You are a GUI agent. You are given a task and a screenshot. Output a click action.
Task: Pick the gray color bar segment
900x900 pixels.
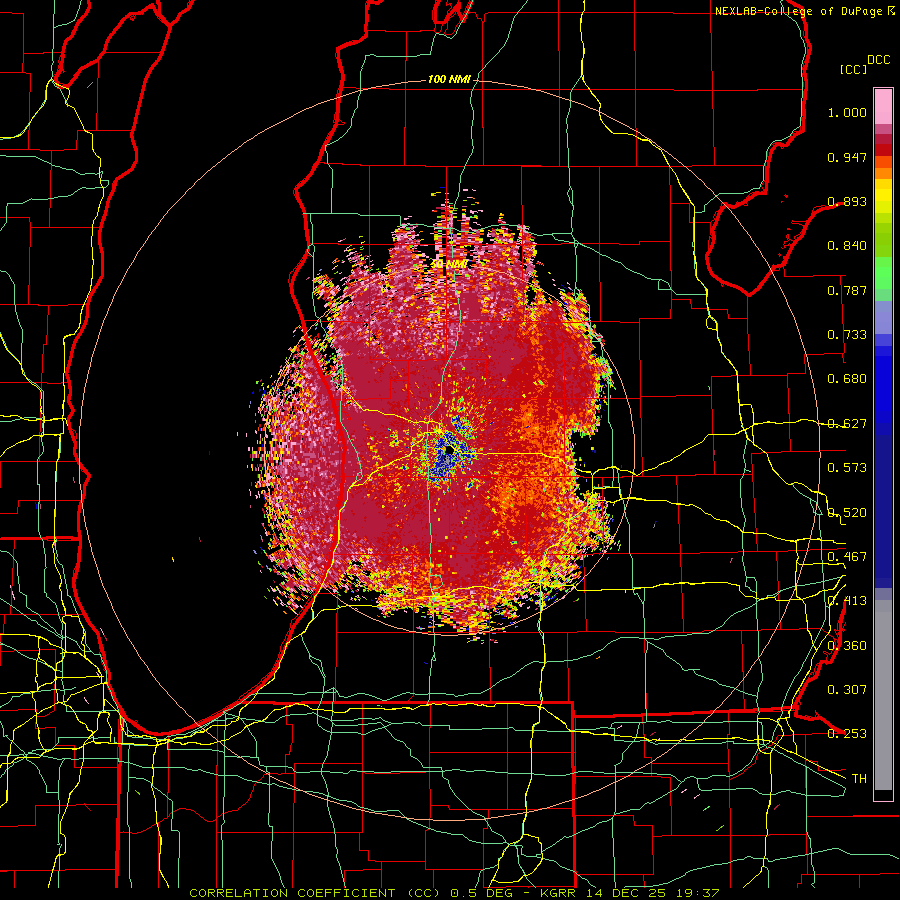coord(883,695)
